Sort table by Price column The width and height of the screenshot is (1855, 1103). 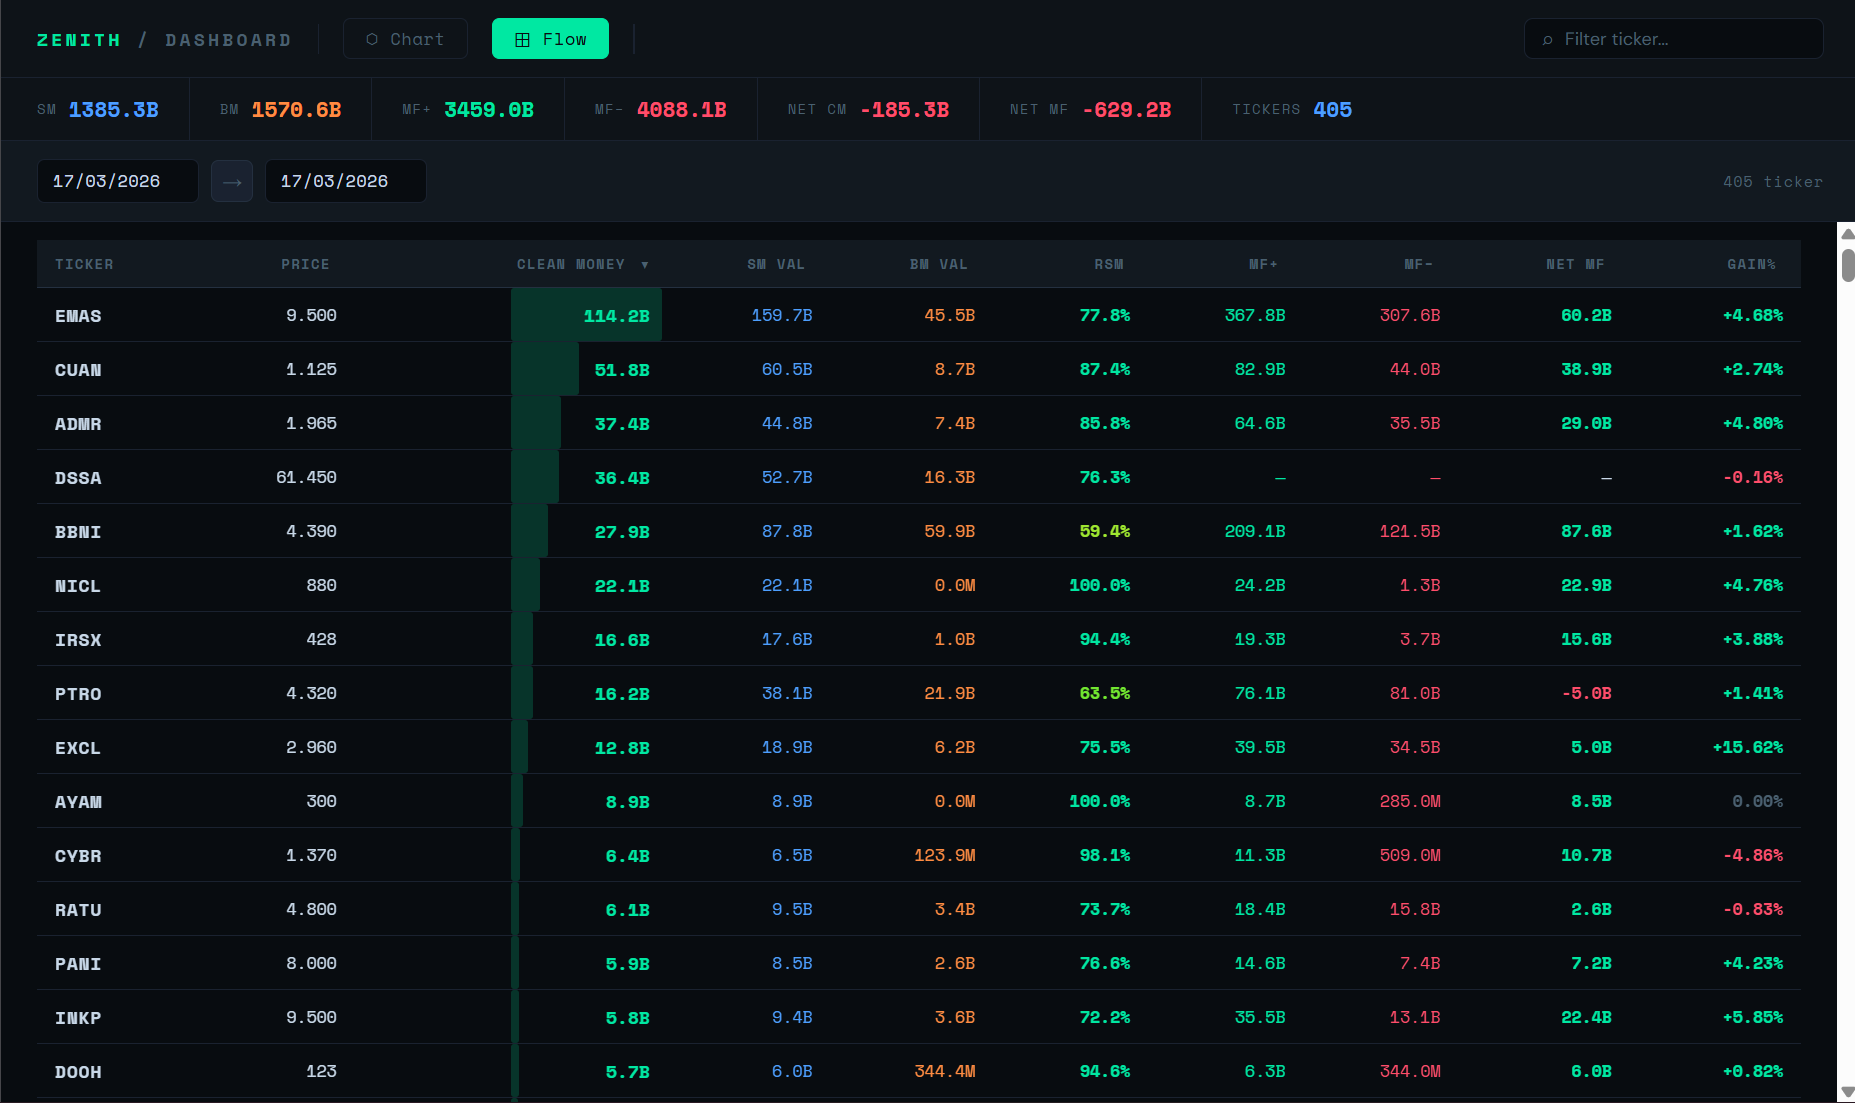pyautogui.click(x=305, y=264)
